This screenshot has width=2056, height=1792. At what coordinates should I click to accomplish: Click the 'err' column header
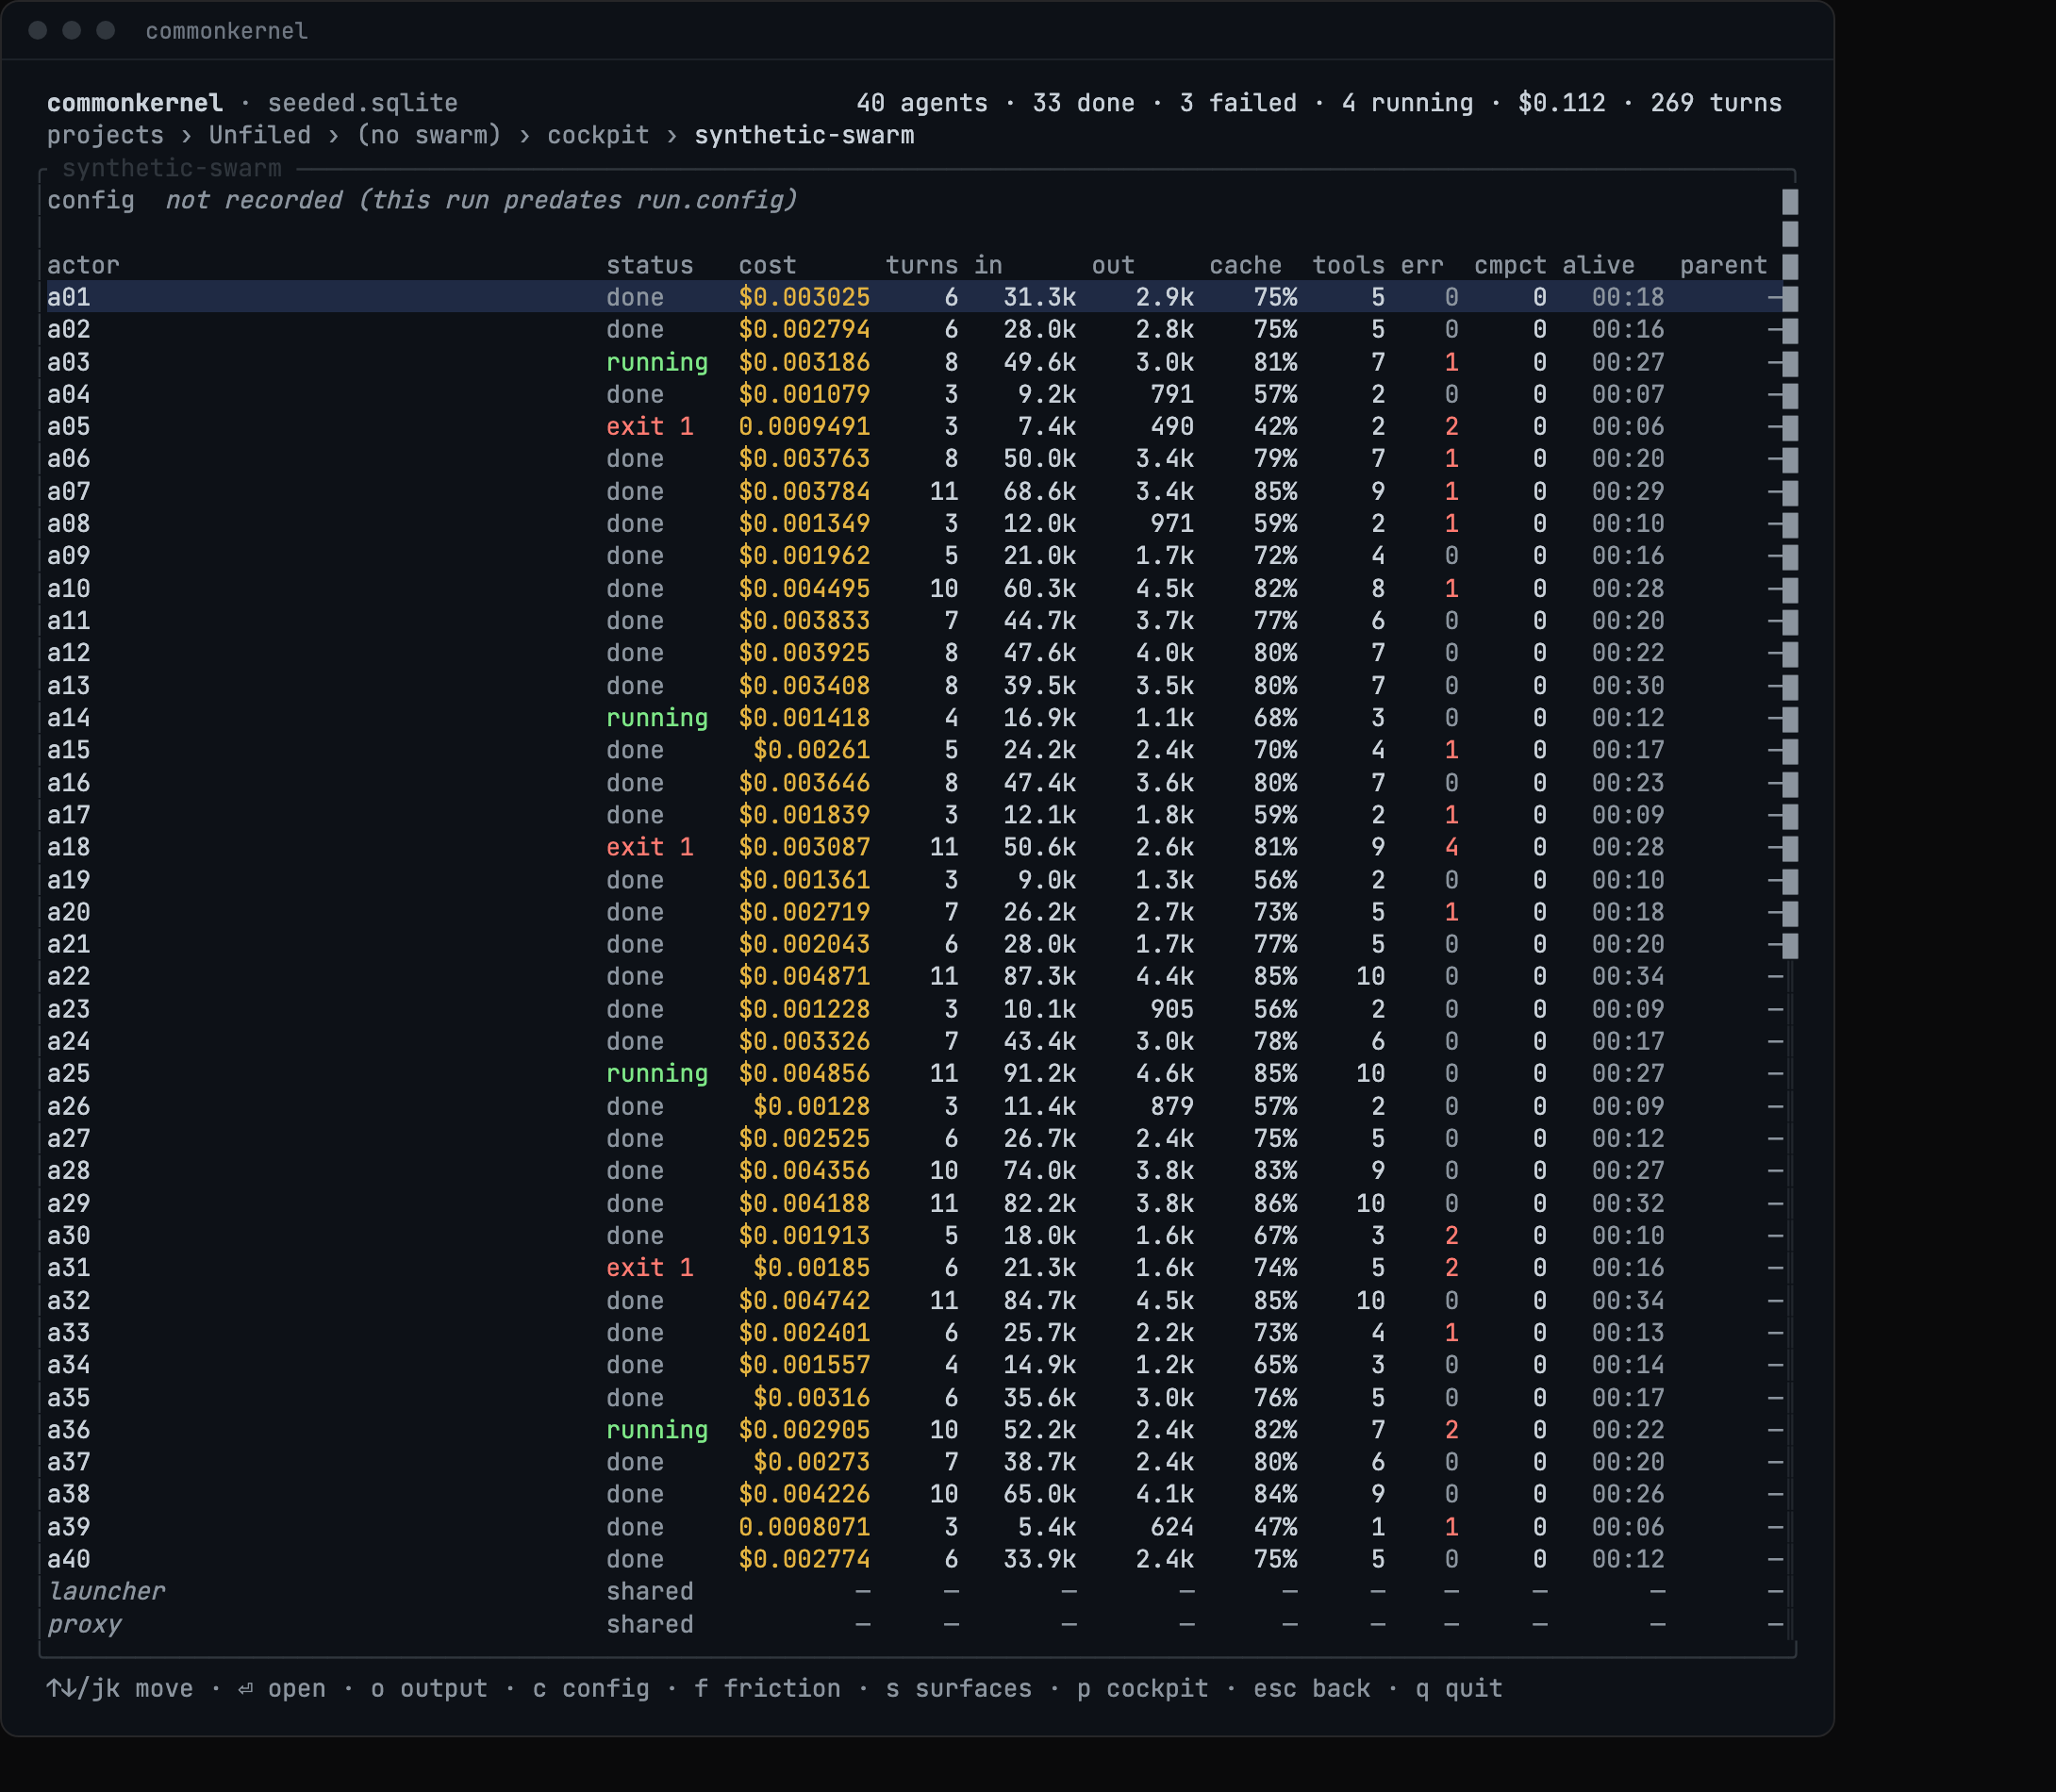(x=1422, y=265)
